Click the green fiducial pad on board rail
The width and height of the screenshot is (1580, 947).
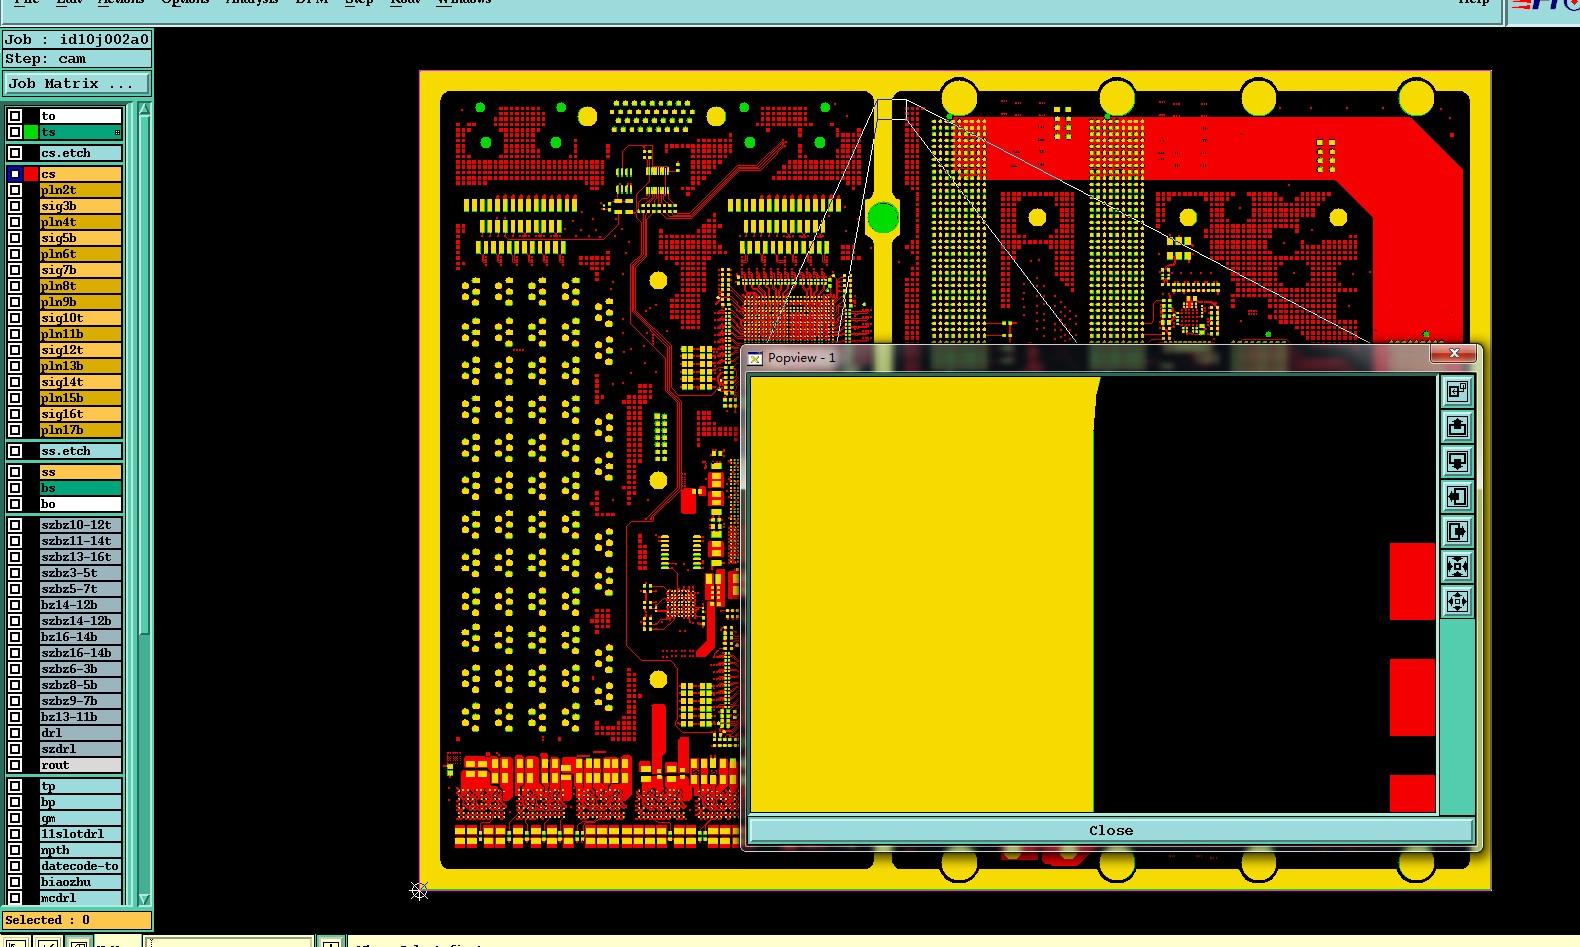pyautogui.click(x=883, y=217)
